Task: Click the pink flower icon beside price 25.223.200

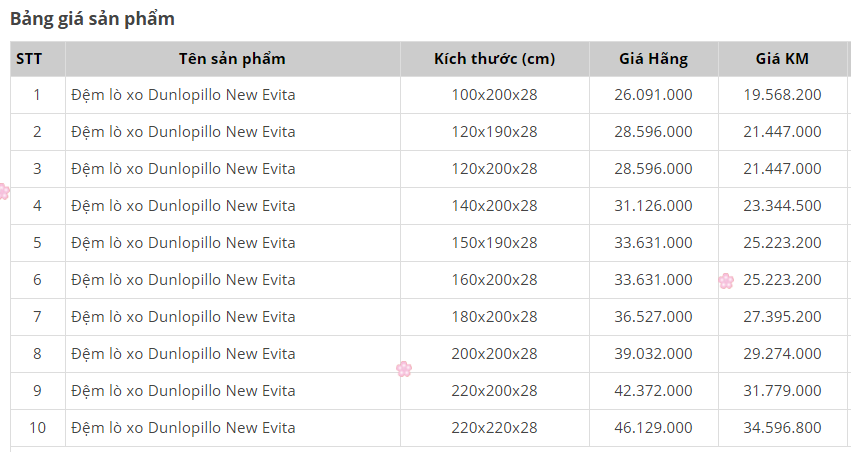Action: 726,281
